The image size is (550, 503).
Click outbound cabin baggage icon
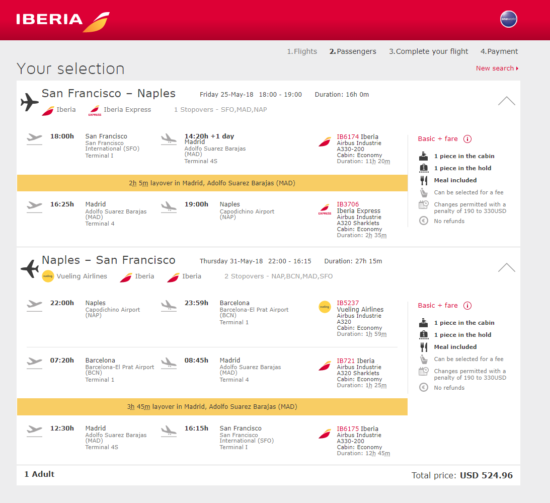[423, 156]
